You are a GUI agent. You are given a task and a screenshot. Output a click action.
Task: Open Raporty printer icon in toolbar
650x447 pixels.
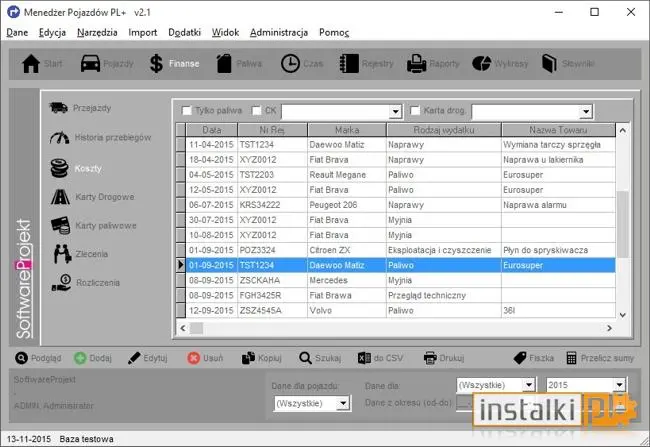coord(416,64)
